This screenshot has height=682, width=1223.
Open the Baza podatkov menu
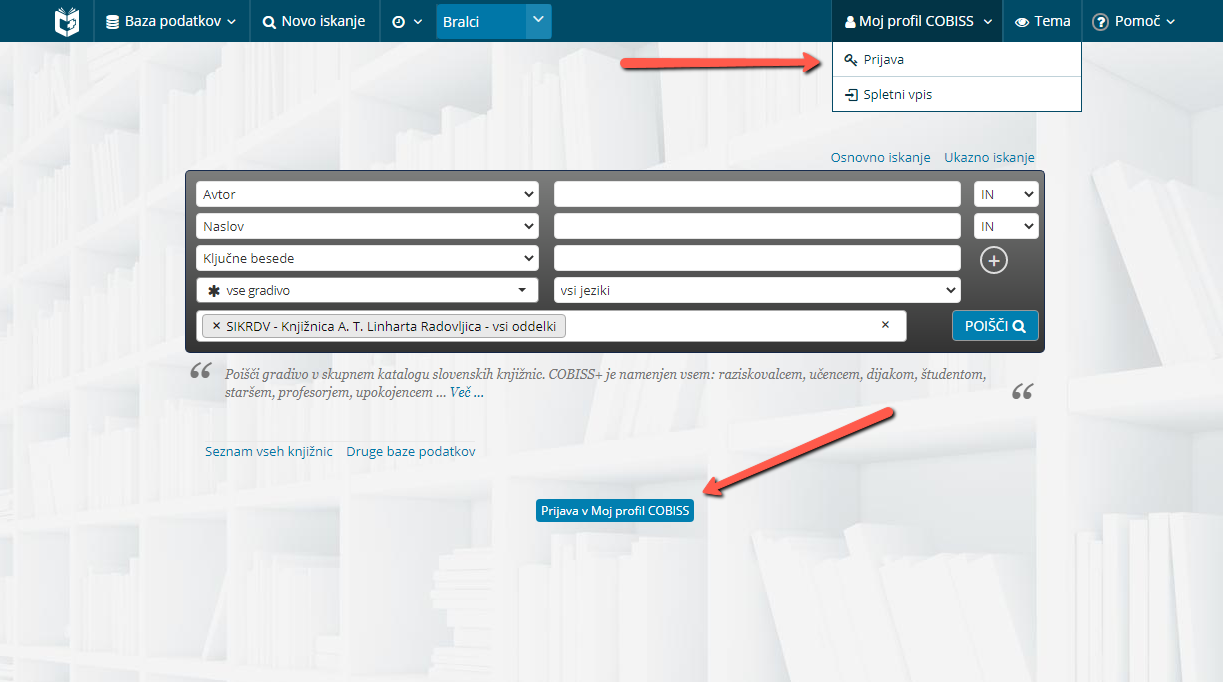tap(170, 21)
